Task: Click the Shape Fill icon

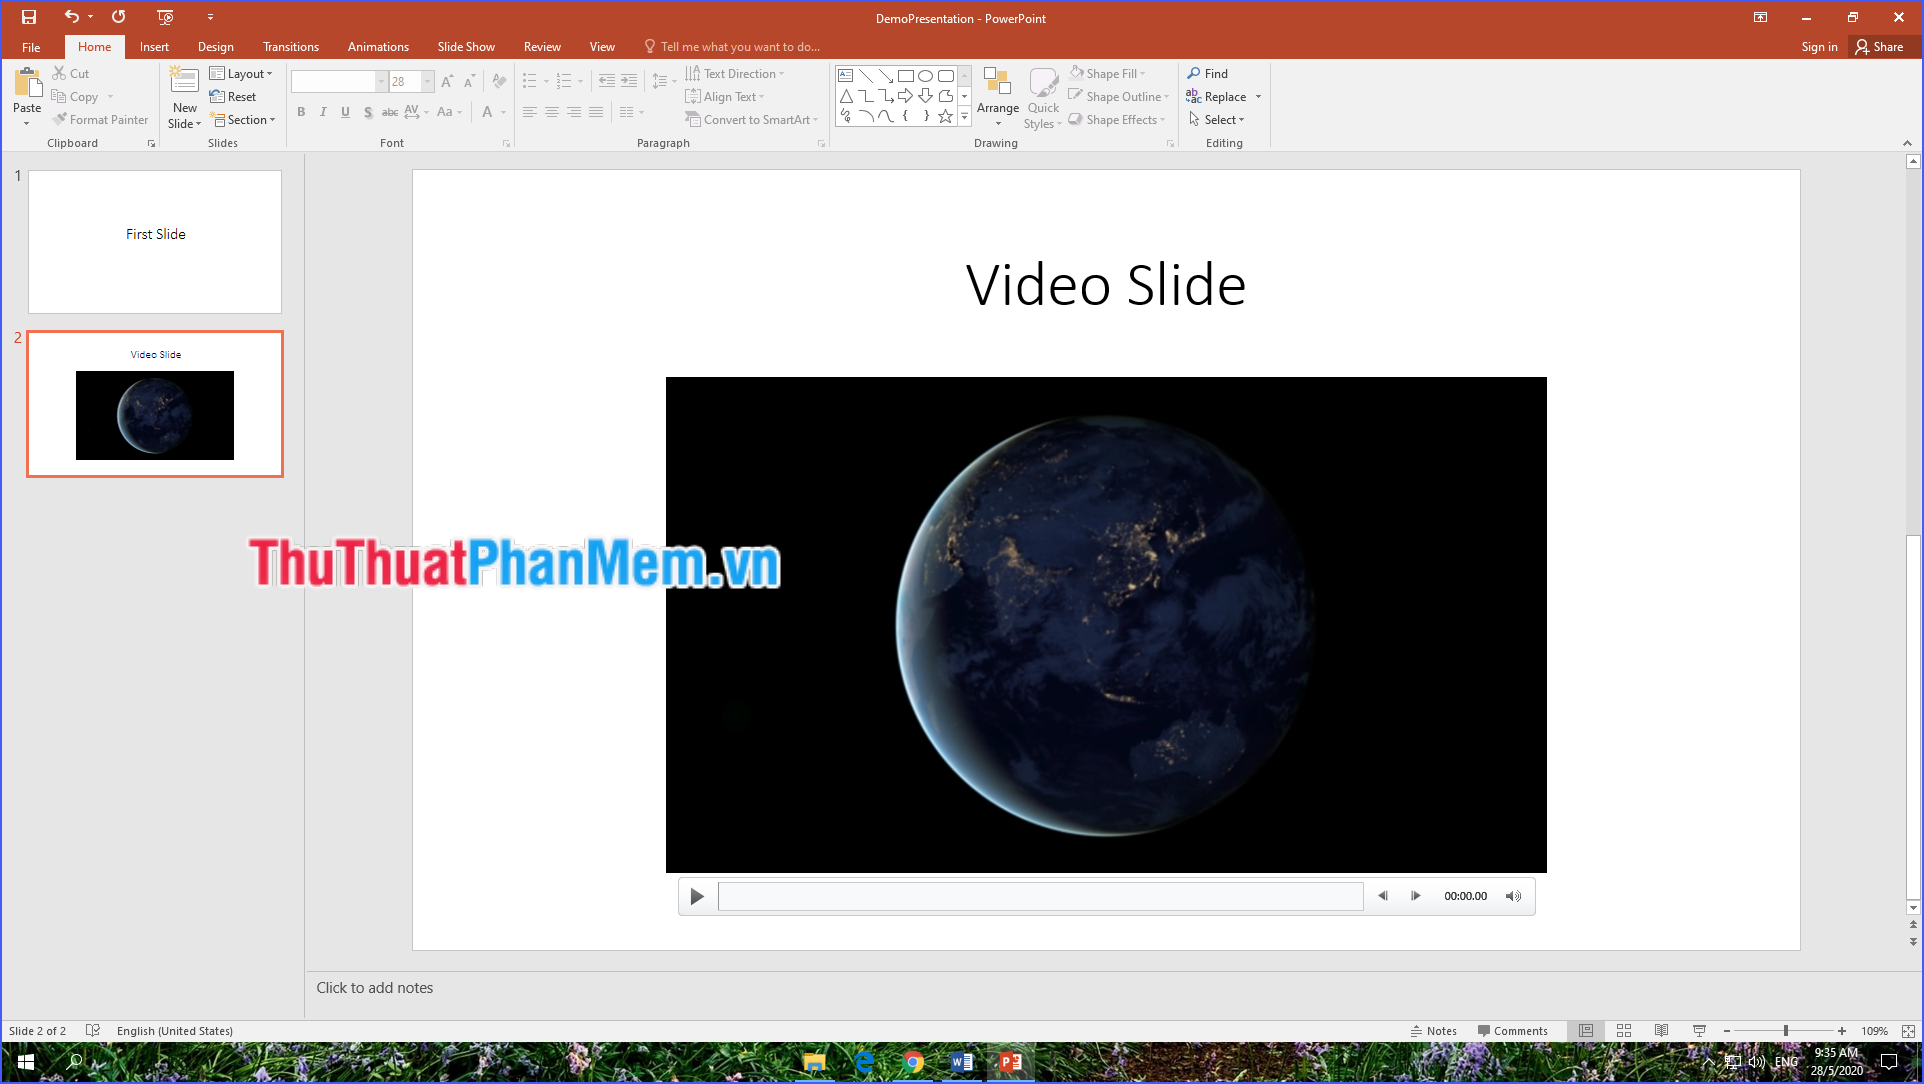Action: [x=1076, y=72]
